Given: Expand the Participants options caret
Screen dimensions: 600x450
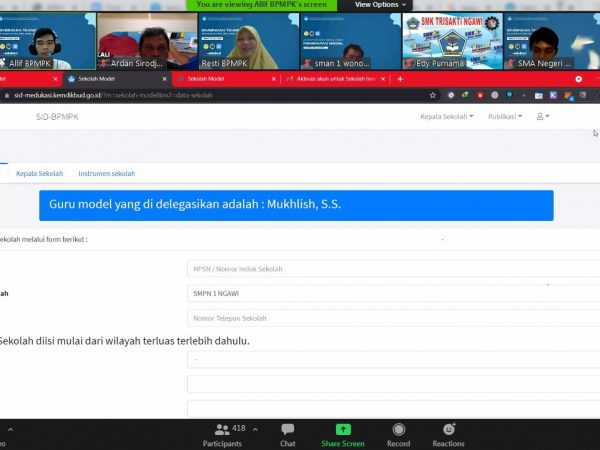Looking at the screenshot, I should [255, 429].
